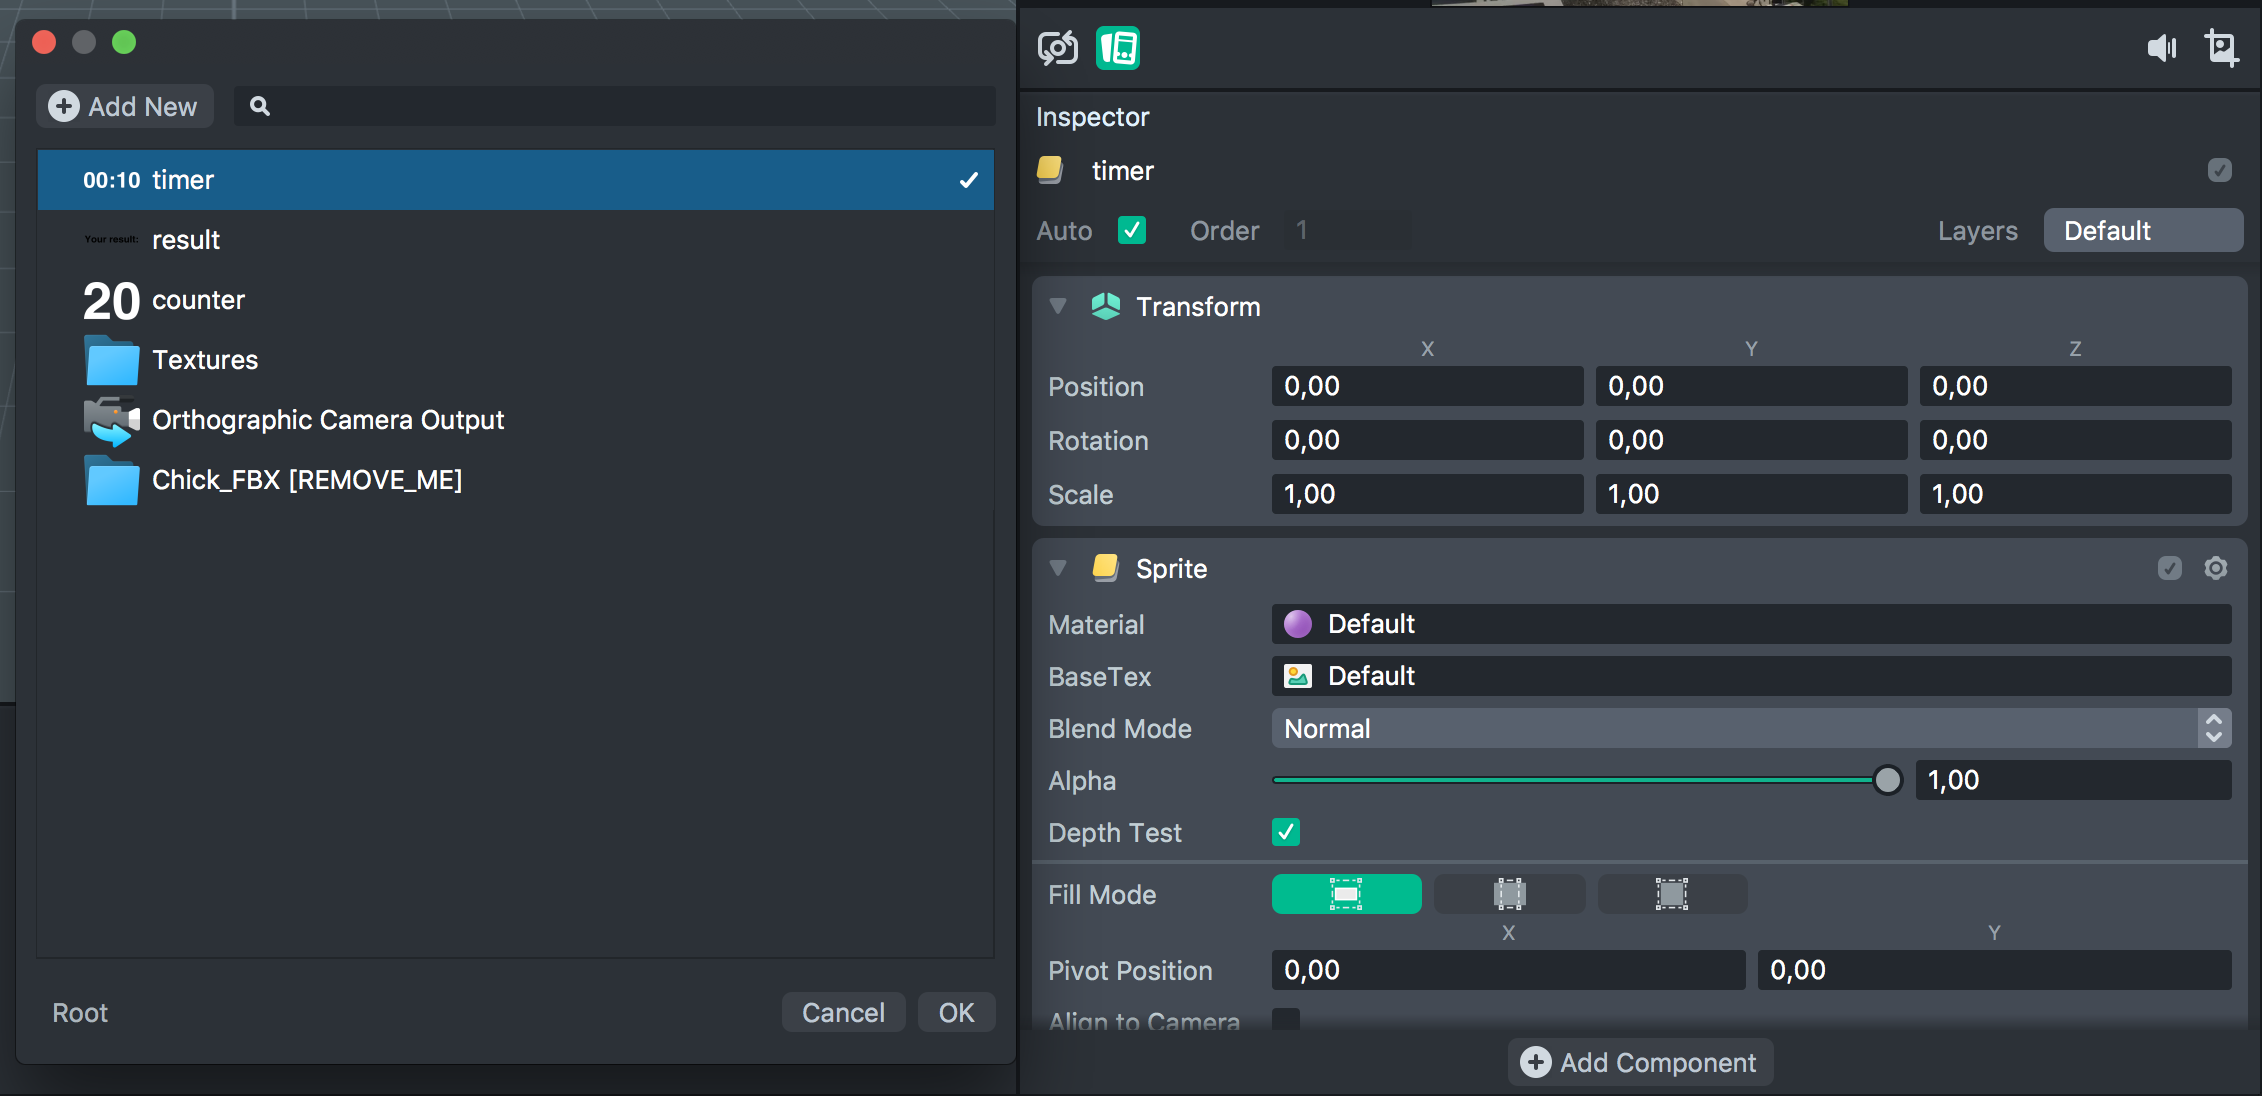Select the Textures folder in the list
Viewport: 2262px width, 1096px height.
[x=204, y=360]
